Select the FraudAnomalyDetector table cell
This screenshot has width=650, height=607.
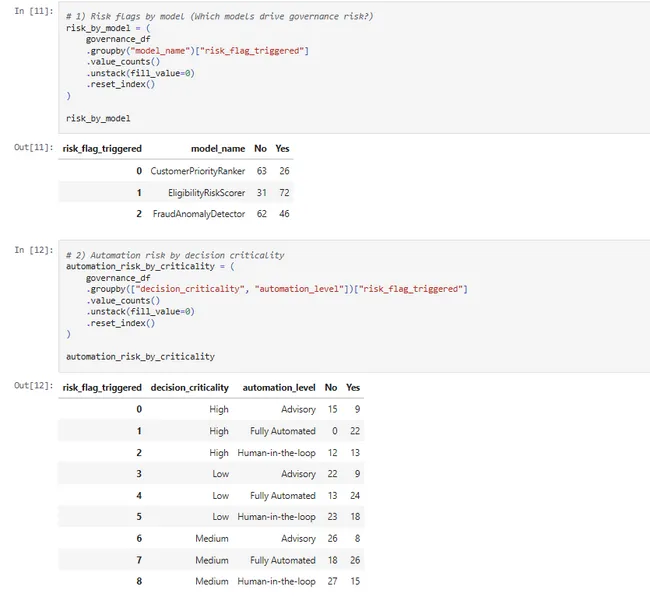[x=199, y=214]
